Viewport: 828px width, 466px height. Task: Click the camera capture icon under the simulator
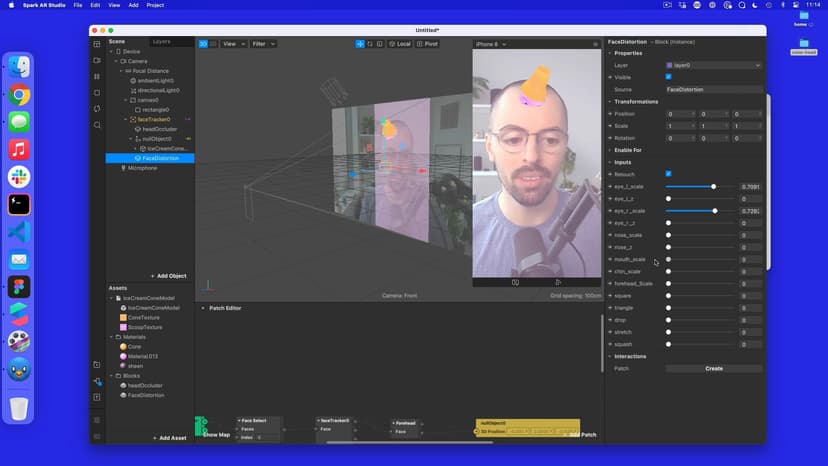[x=515, y=283]
